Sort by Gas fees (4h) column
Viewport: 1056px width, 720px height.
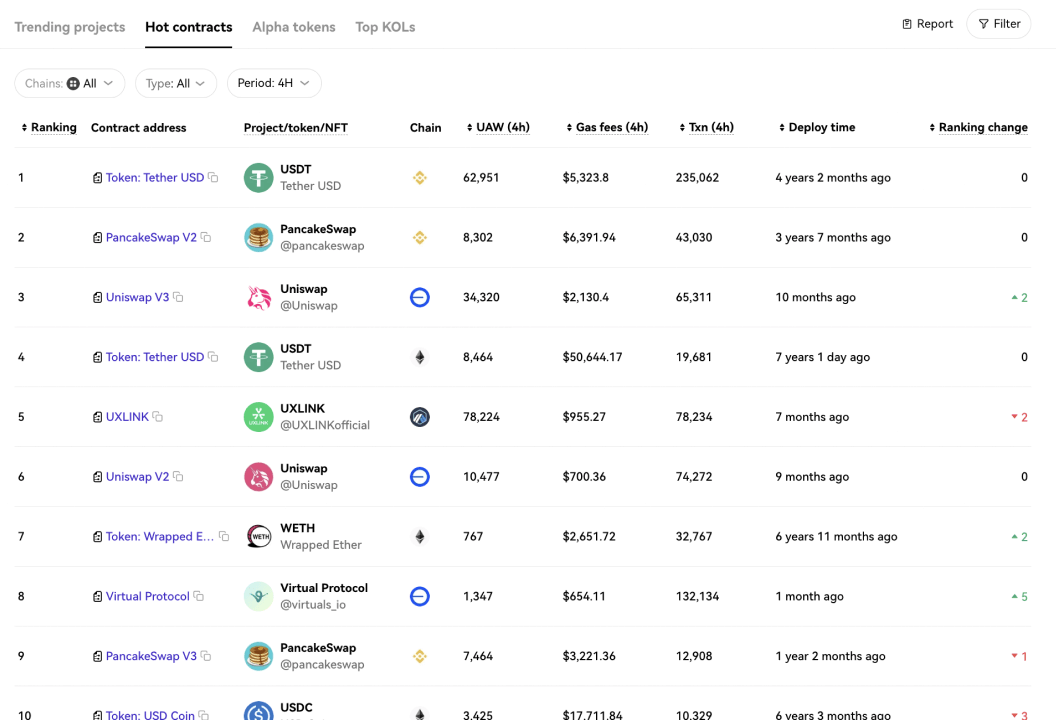pos(607,127)
